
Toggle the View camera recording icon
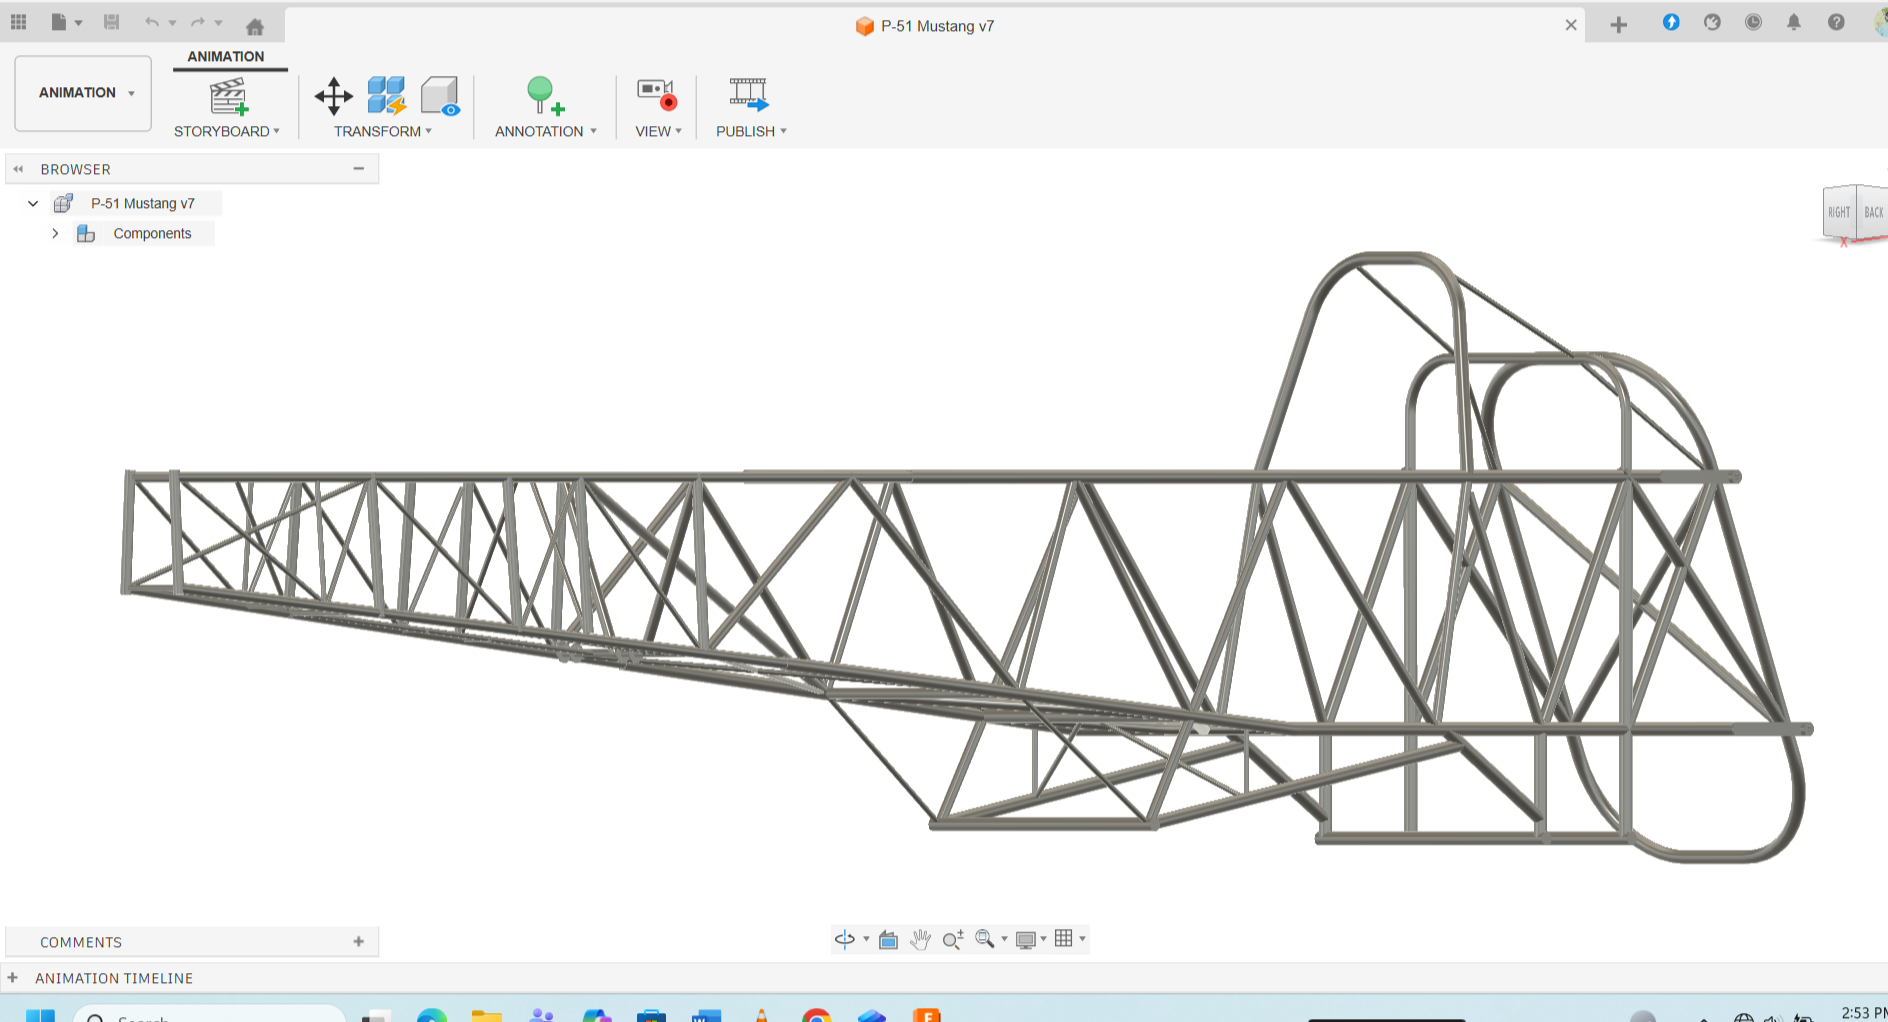pyautogui.click(x=657, y=94)
